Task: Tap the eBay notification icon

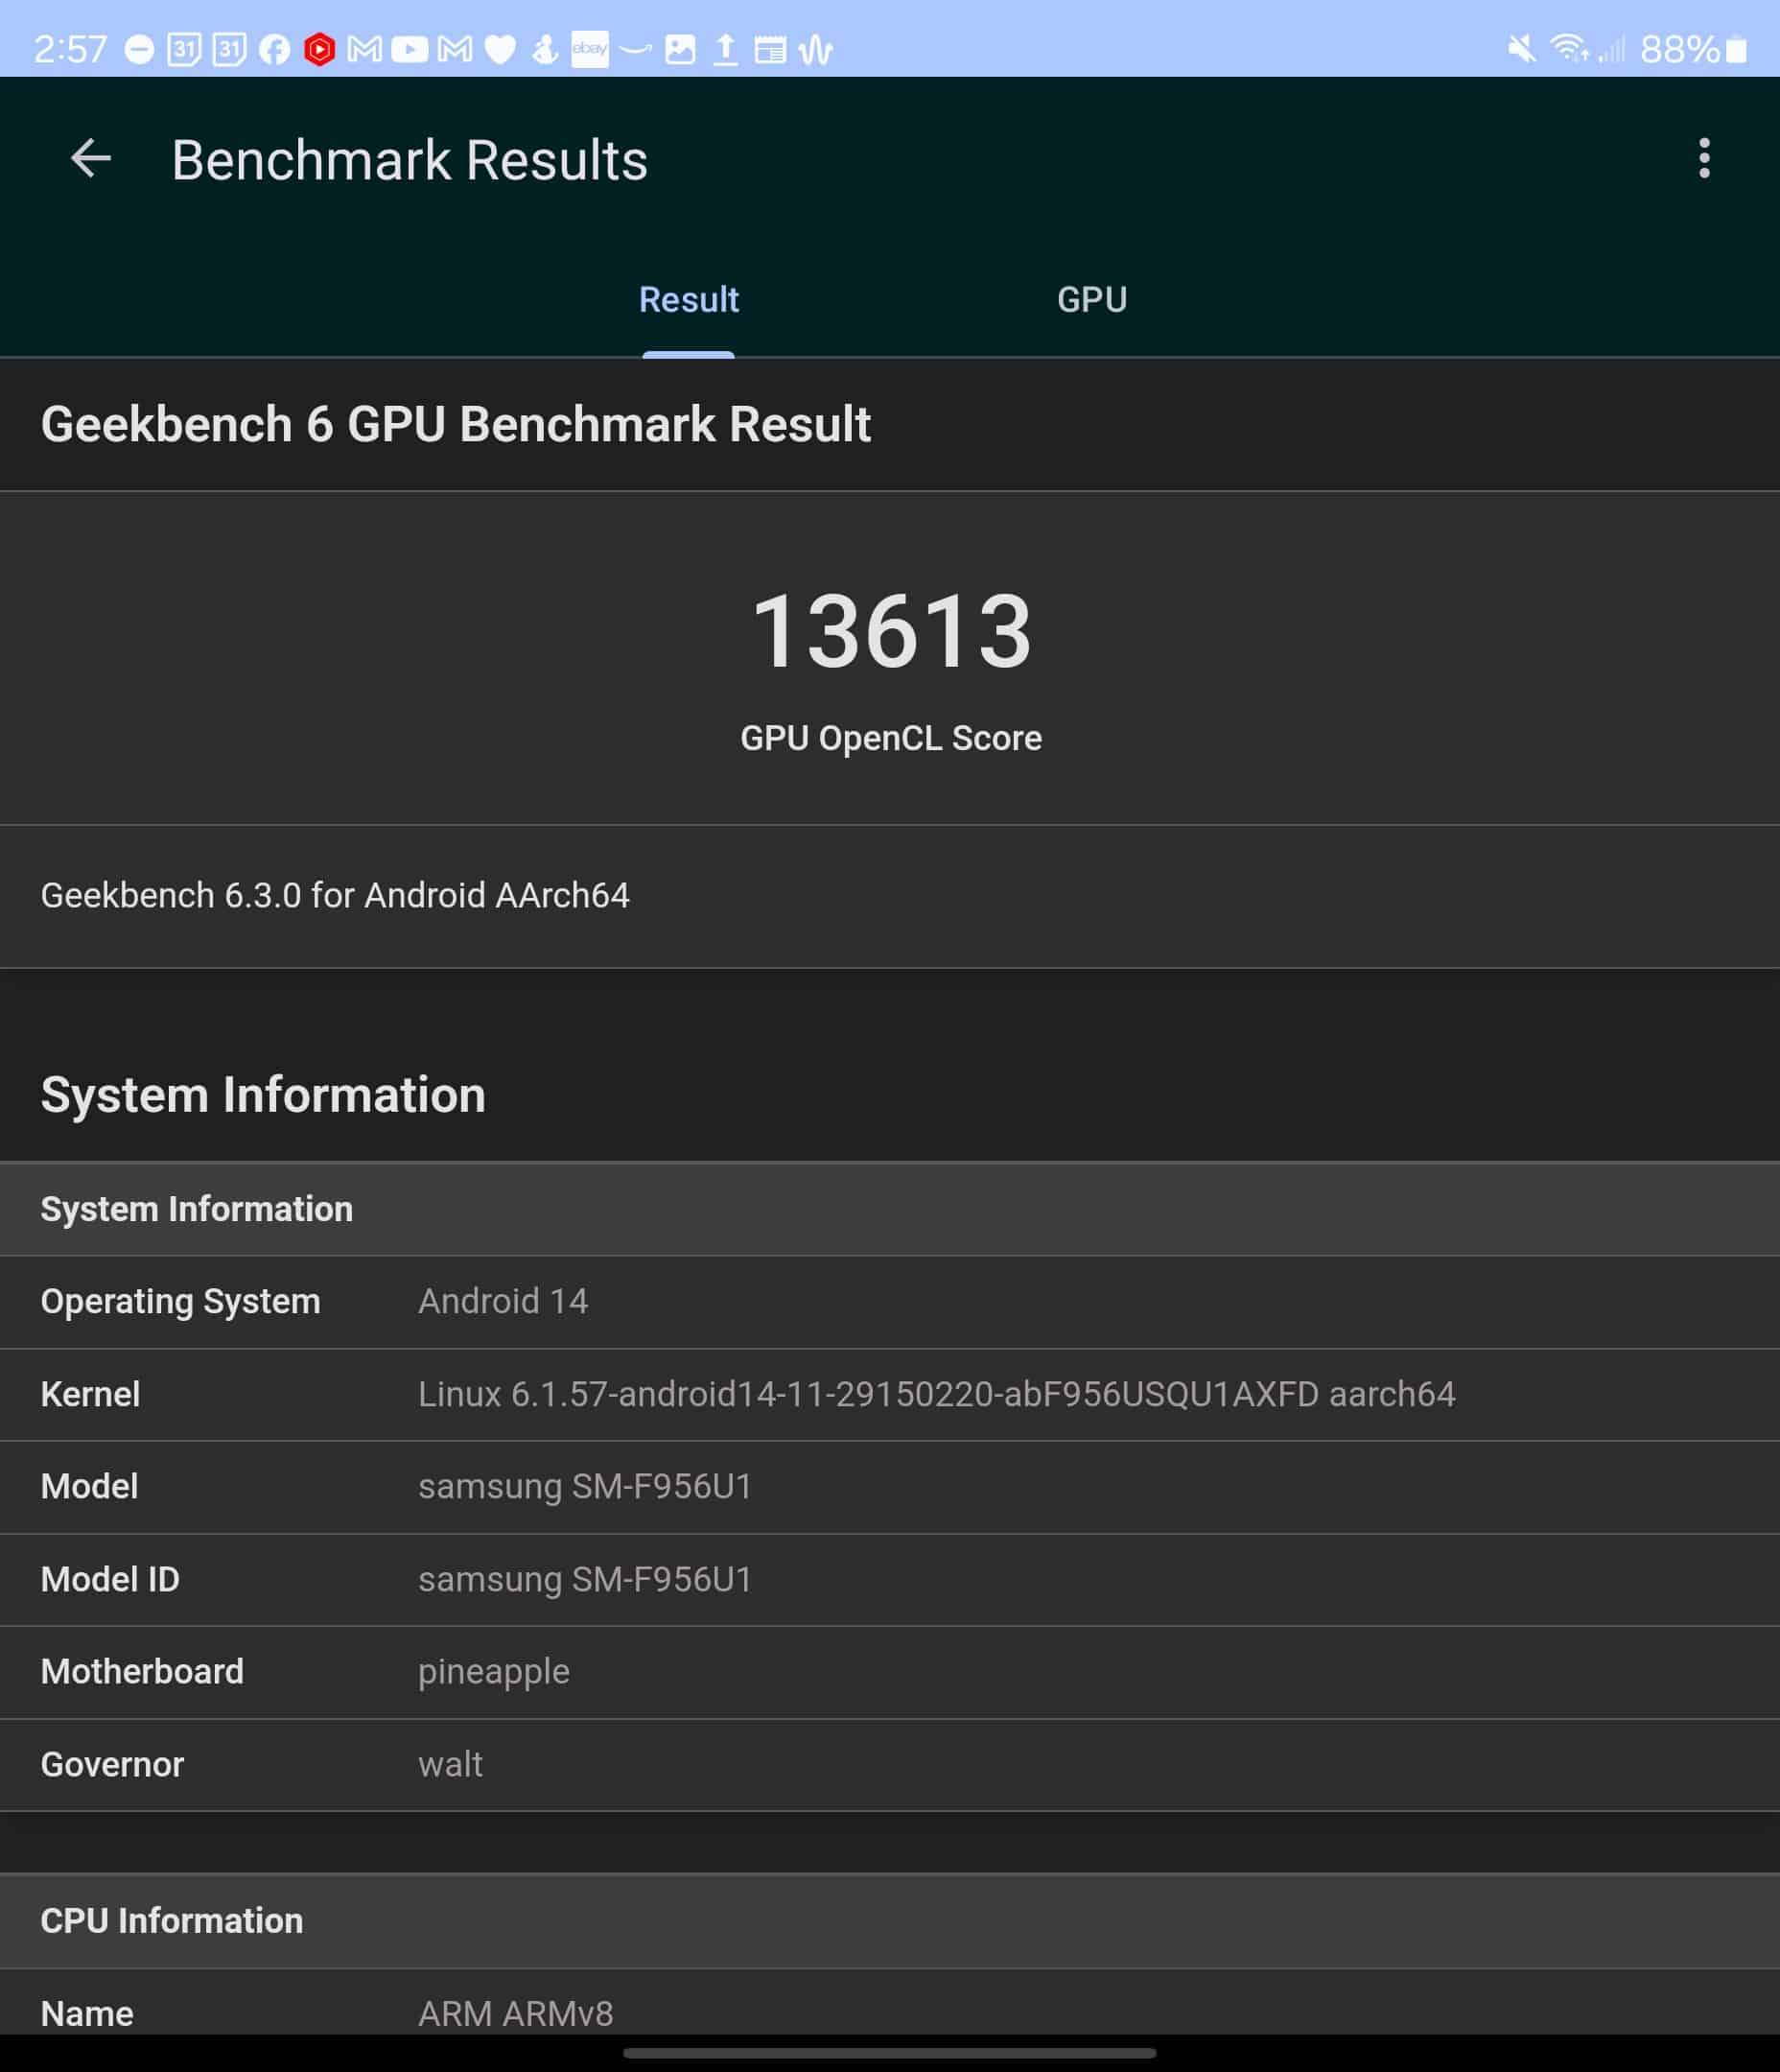Action: 590,49
